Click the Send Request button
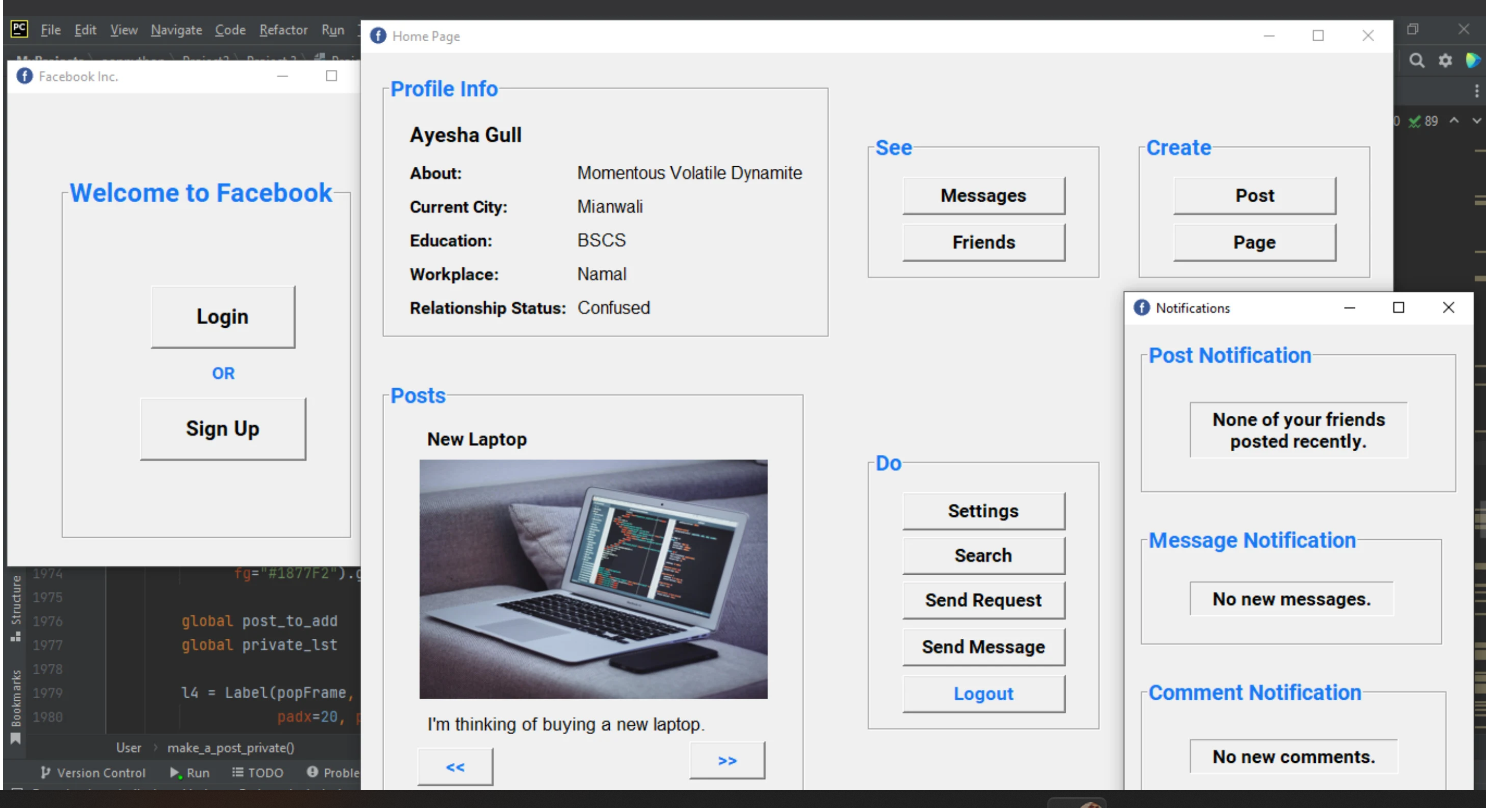The image size is (1486, 808). coord(984,601)
